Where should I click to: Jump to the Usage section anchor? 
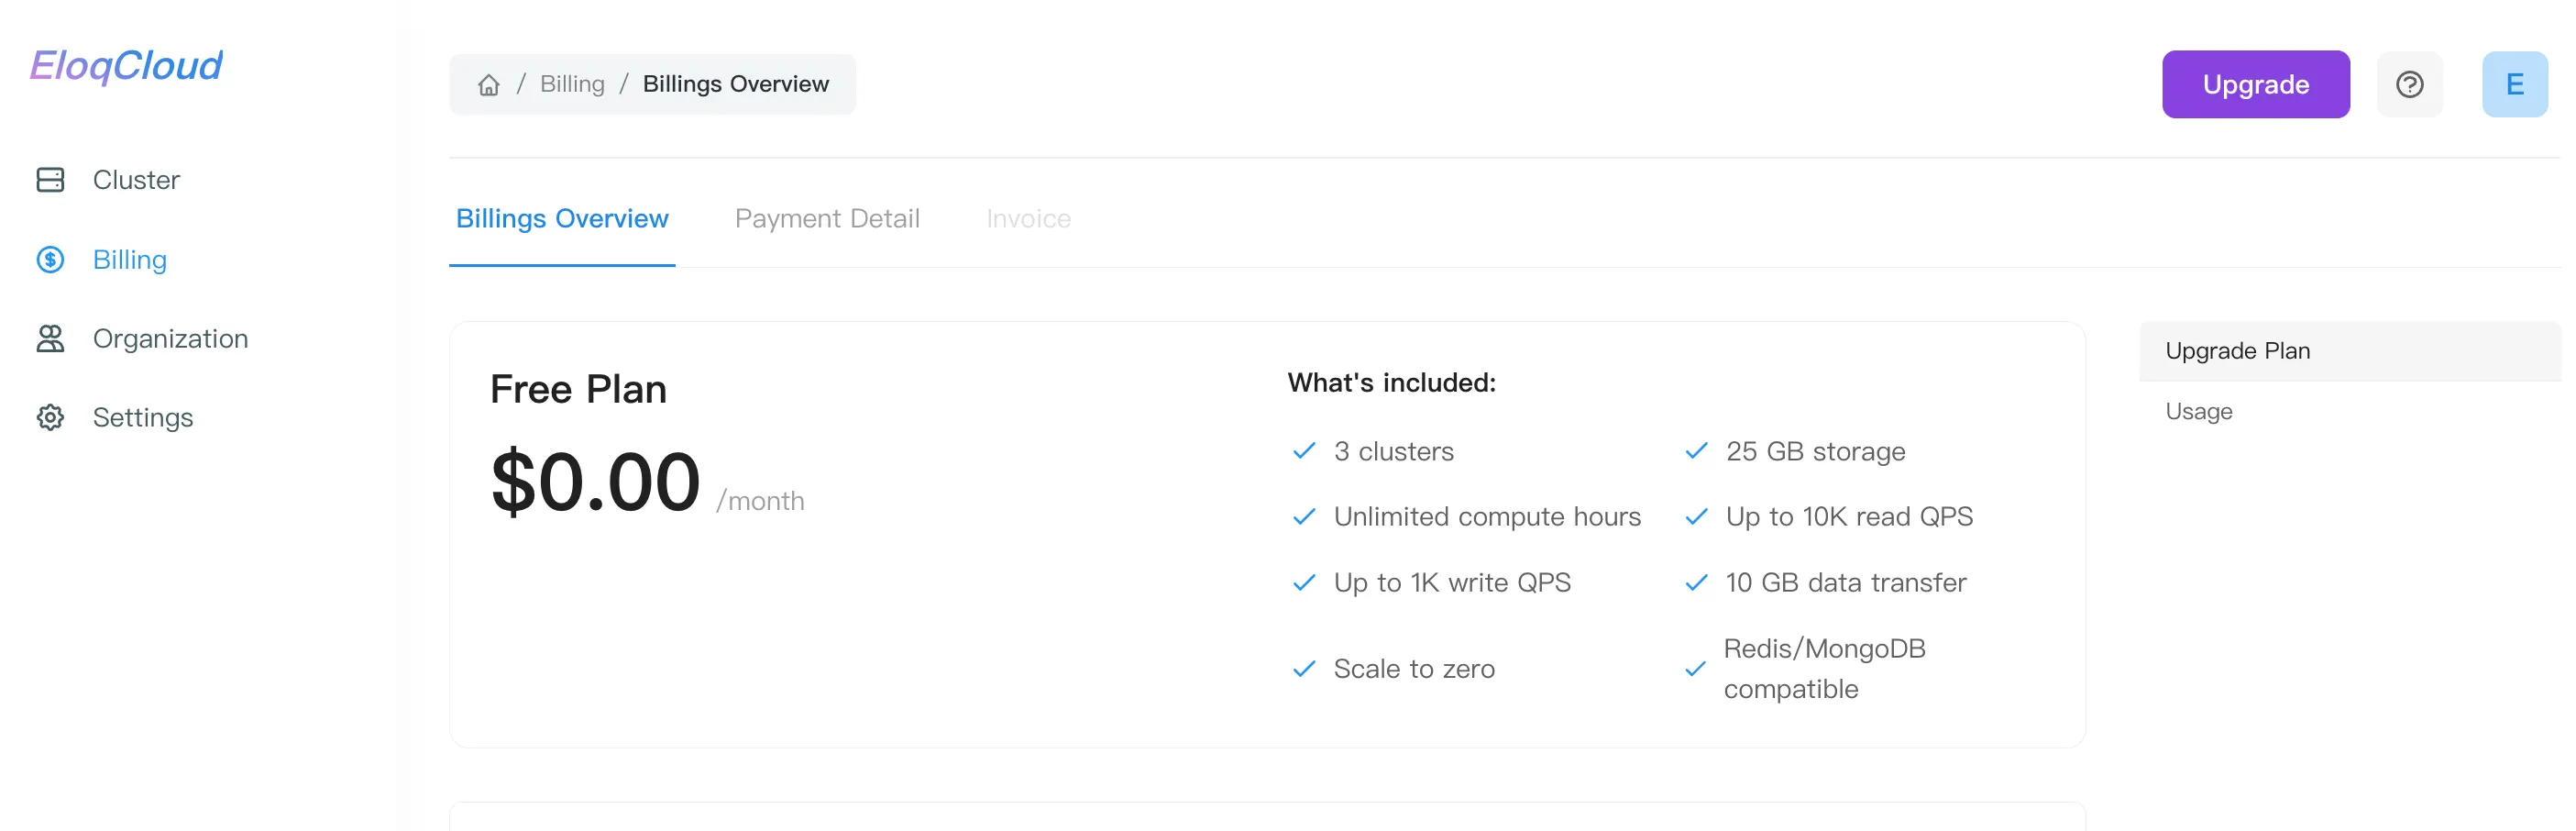point(2197,412)
